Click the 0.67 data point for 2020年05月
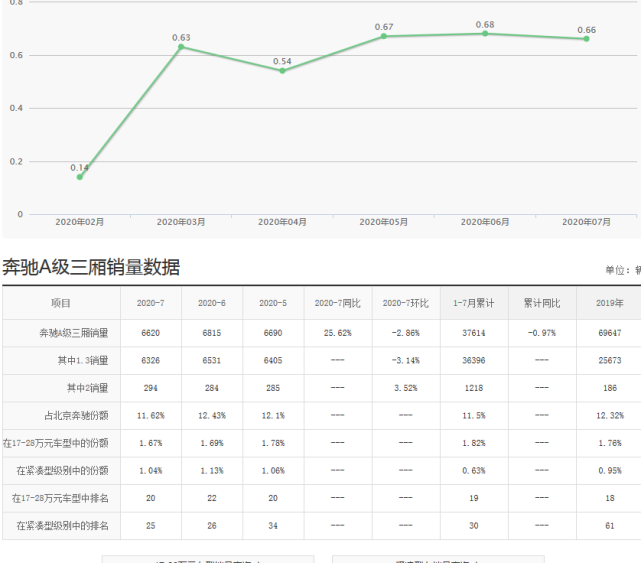The image size is (641, 563). (x=384, y=36)
